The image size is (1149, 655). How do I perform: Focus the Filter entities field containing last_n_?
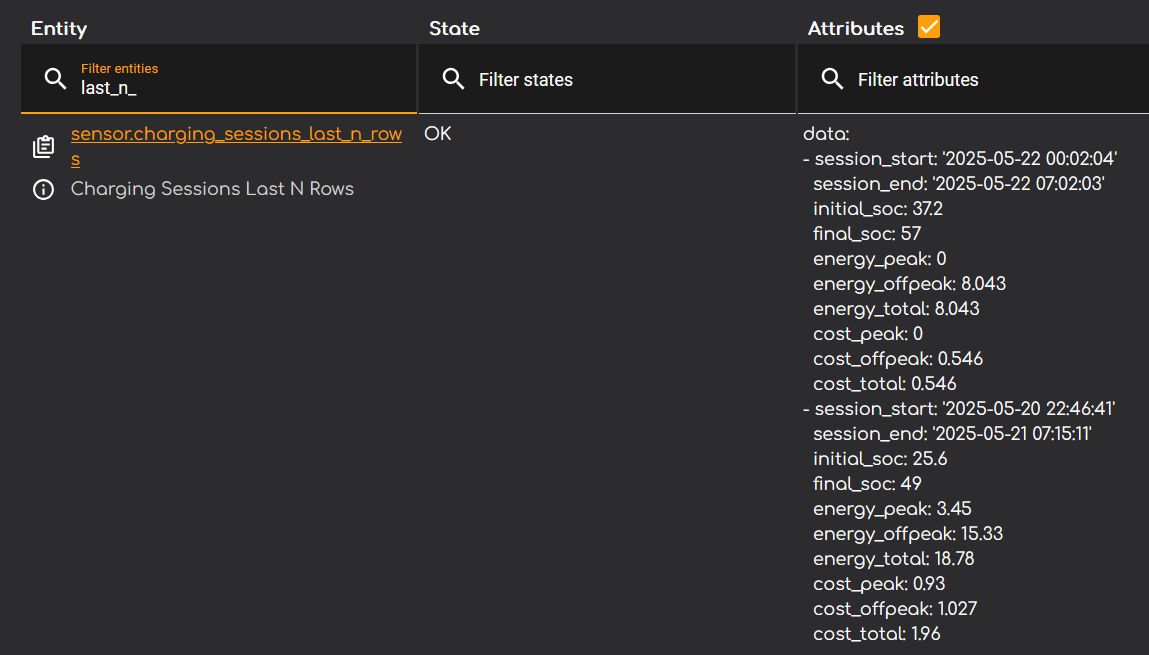tap(240, 88)
